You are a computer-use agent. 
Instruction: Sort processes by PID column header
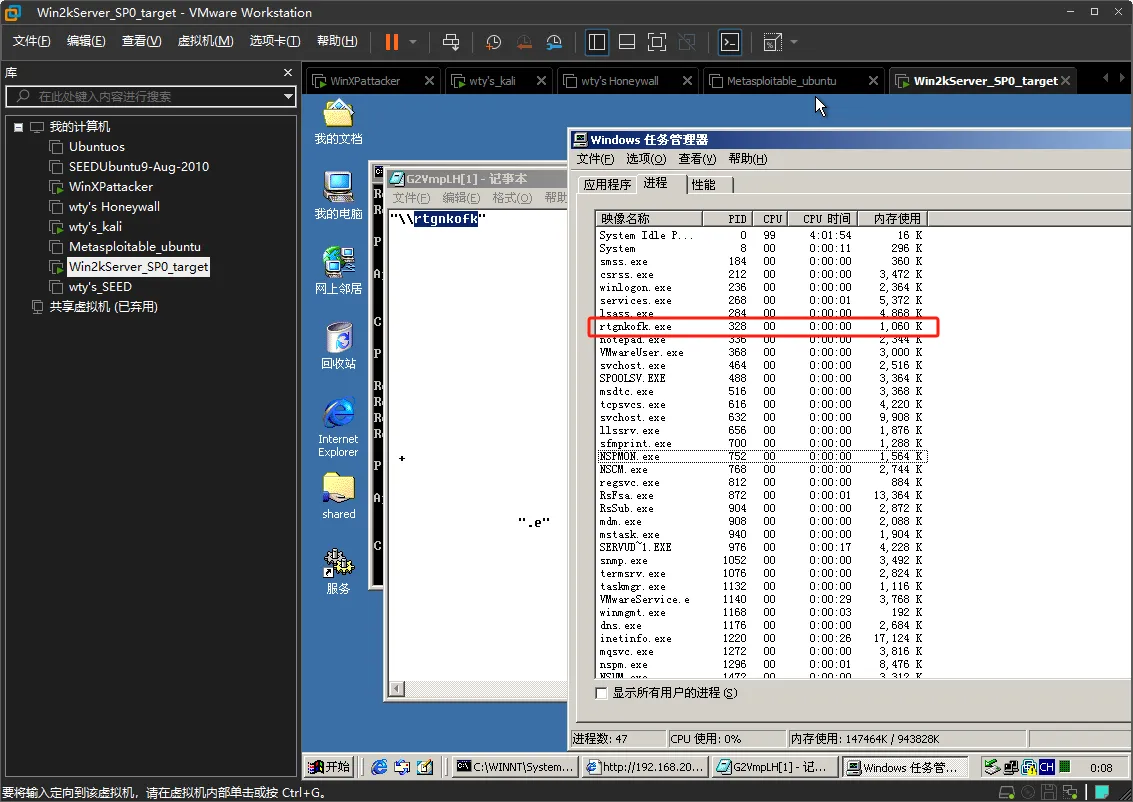click(x=728, y=218)
